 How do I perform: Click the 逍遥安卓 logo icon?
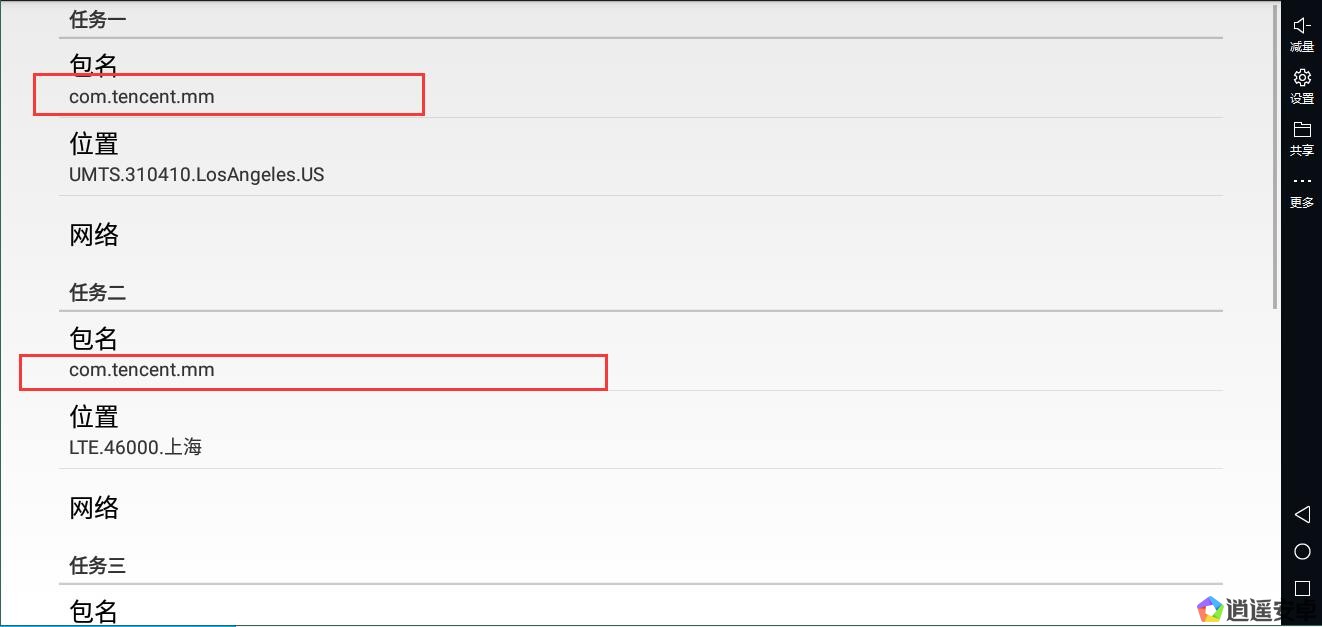(1210, 608)
